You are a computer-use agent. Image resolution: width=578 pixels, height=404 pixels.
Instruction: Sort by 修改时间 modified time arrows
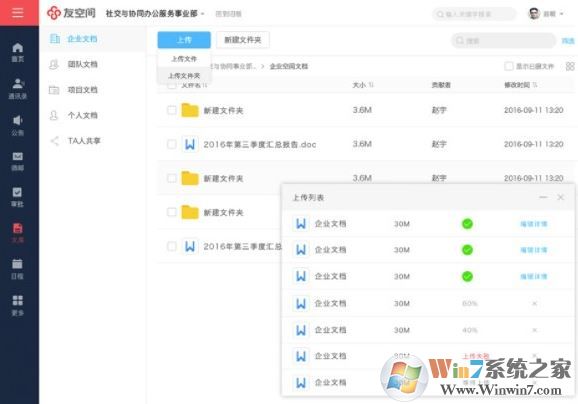click(535, 85)
